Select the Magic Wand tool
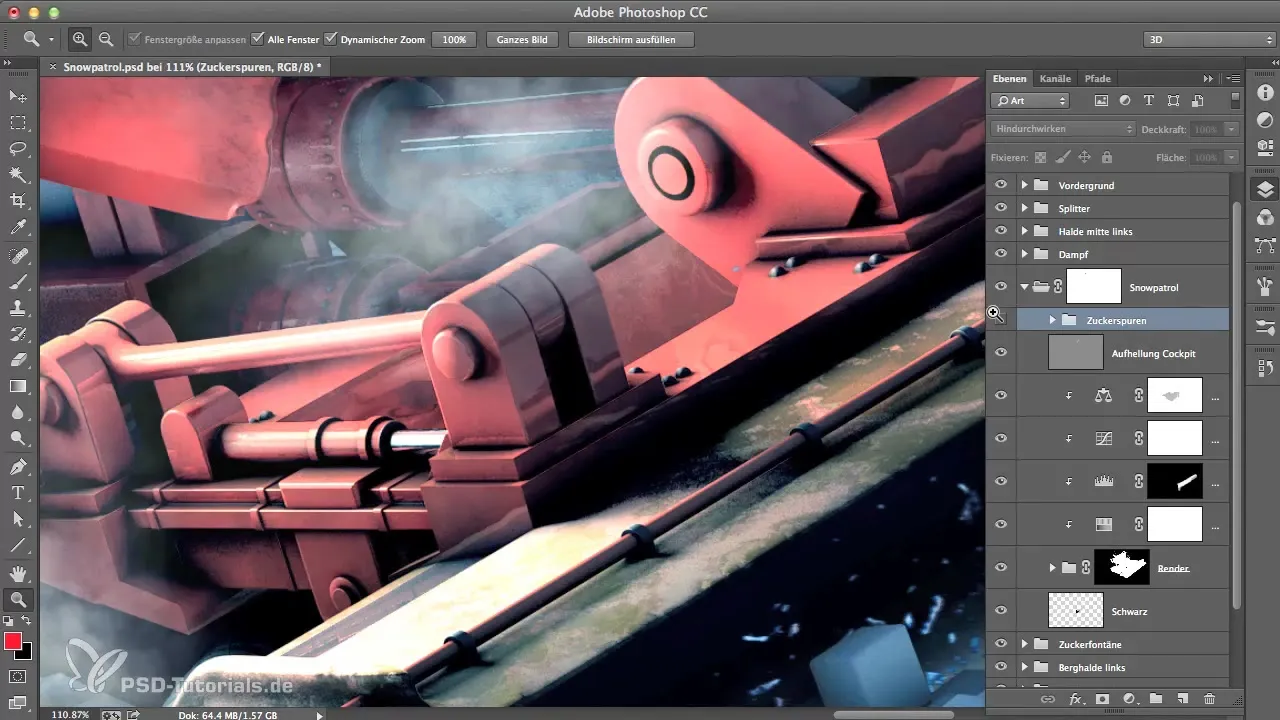The height and width of the screenshot is (720, 1280). (x=18, y=175)
